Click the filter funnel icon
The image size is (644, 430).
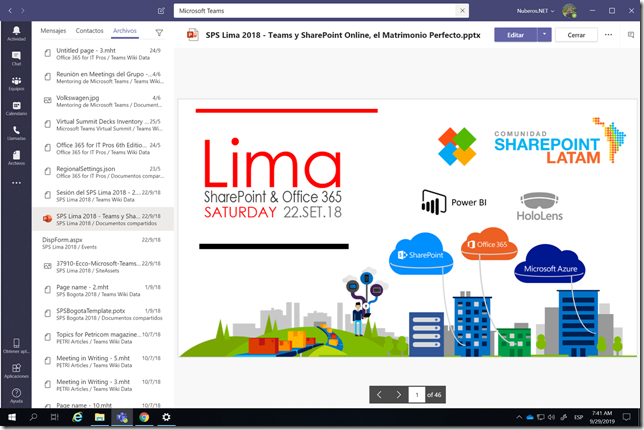tap(159, 32)
